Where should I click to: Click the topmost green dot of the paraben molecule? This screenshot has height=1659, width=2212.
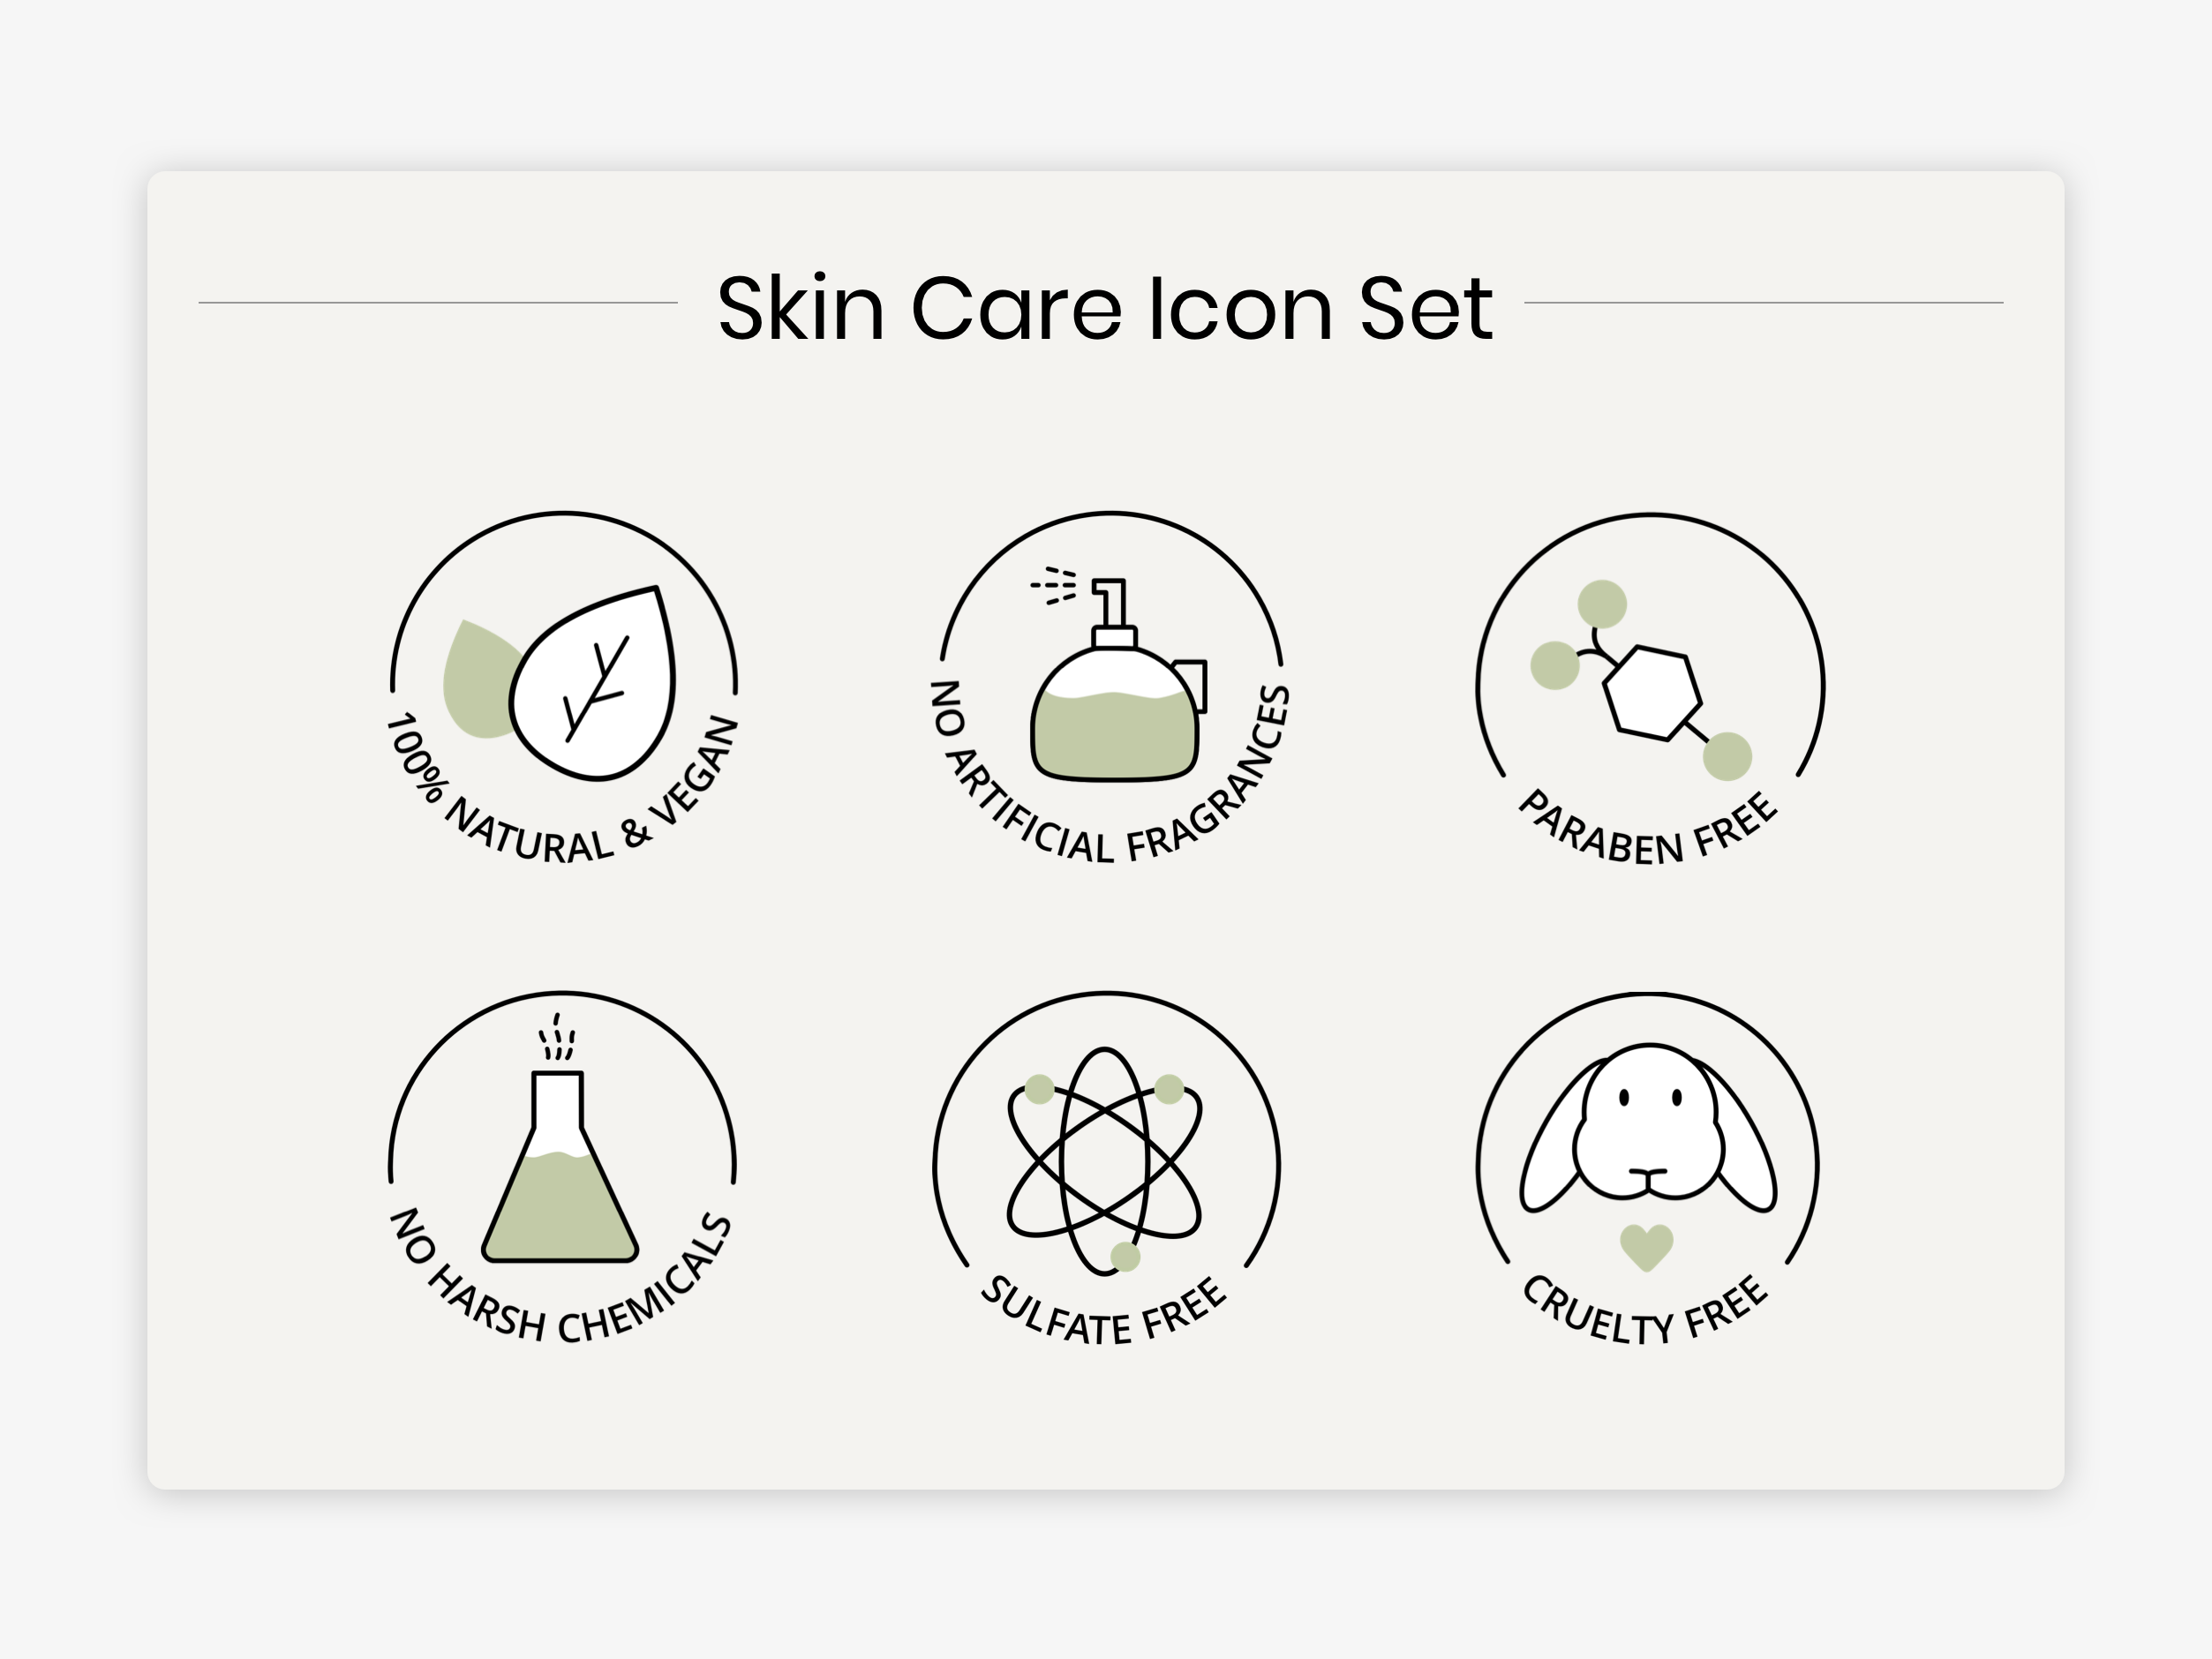point(1602,604)
